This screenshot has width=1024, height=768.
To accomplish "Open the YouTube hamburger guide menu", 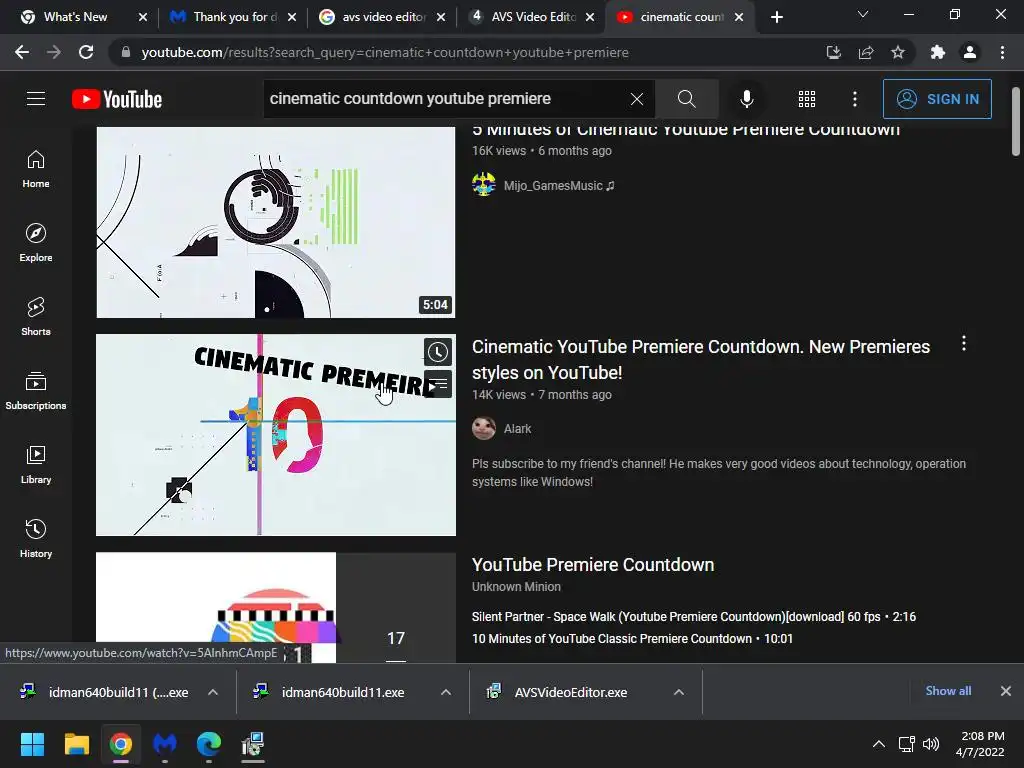I will point(36,99).
